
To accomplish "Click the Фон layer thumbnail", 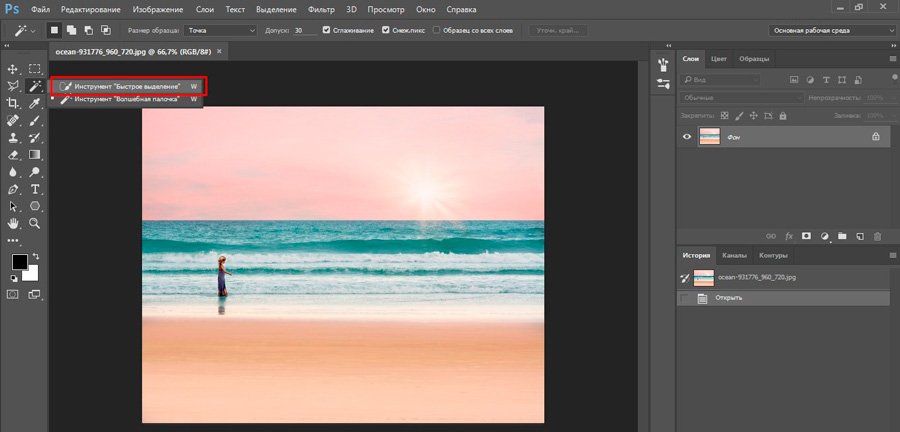I will pos(709,137).
